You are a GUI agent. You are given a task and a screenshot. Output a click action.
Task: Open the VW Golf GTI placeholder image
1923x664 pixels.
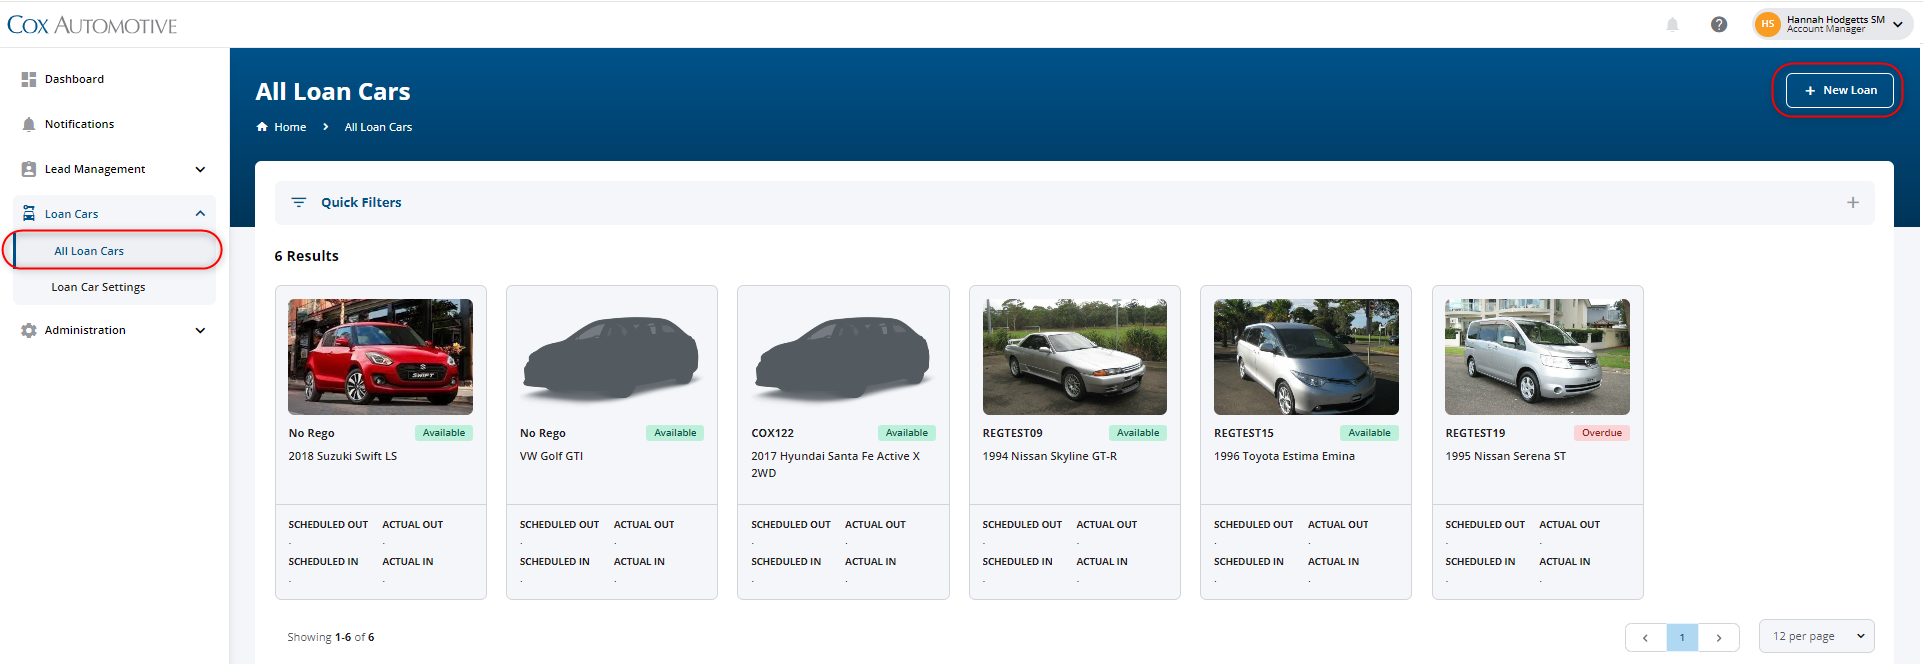click(x=612, y=357)
